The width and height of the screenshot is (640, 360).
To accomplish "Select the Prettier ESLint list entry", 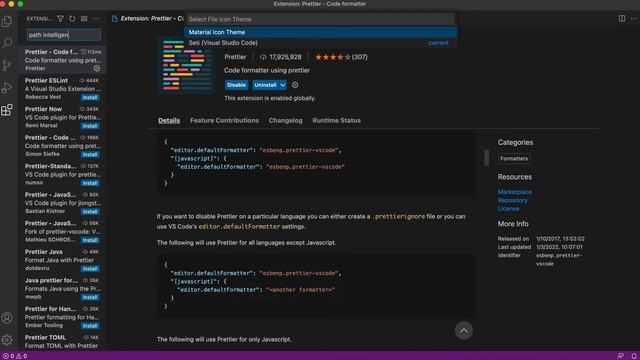I will [x=62, y=89].
